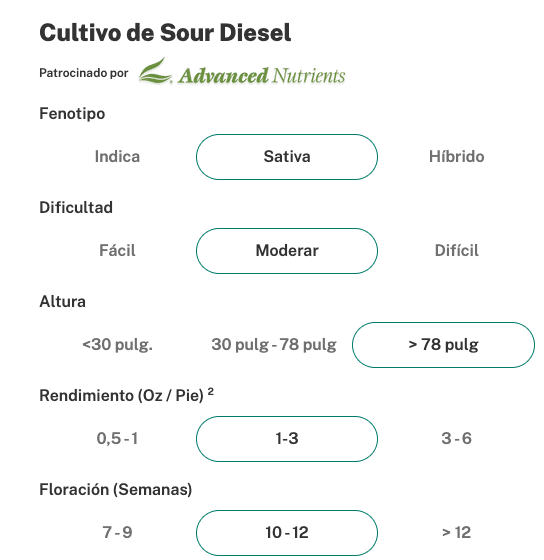Click the Advanced Nutrients leaf logo

(155, 71)
